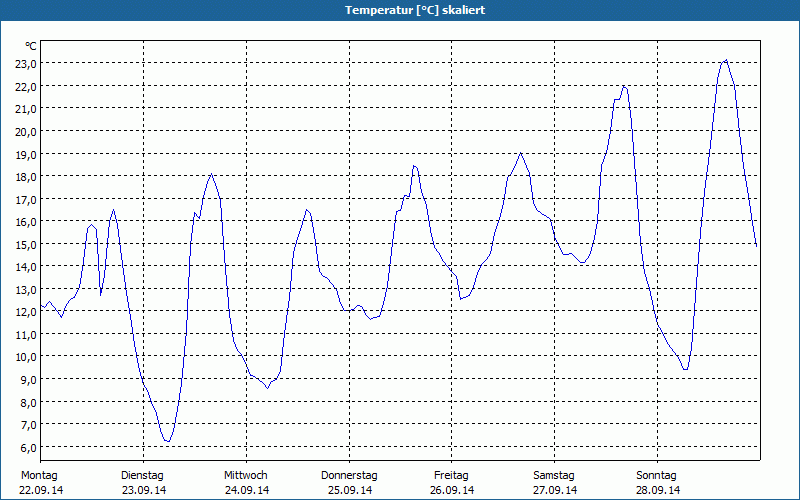800x500 pixels.
Task: Click the 25.09.14 date label
Action: point(350,490)
